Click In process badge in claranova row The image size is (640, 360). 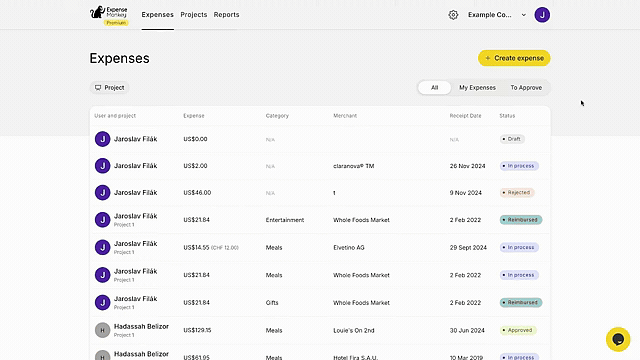[519, 166]
